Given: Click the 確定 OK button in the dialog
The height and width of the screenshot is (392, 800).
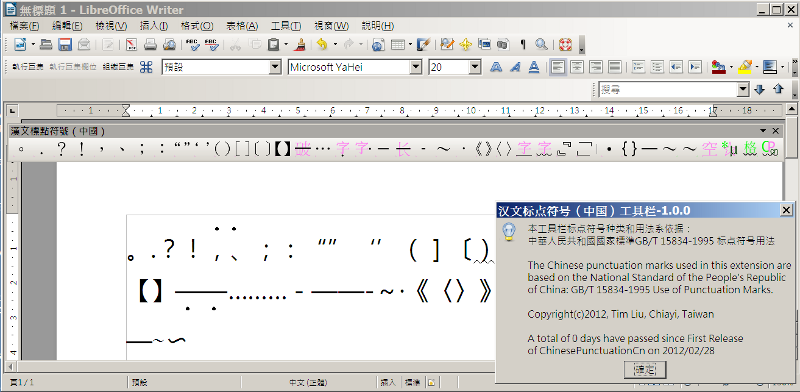Looking at the screenshot, I should (x=645, y=370).
